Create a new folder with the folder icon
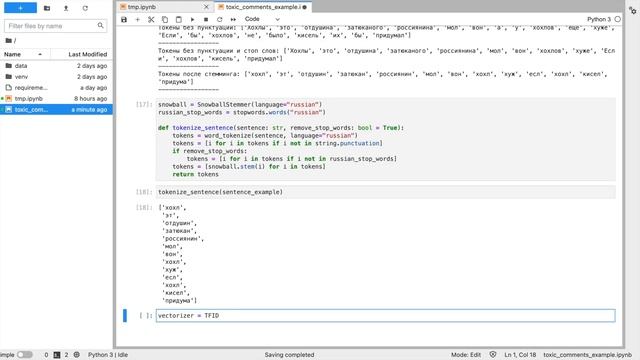The height and width of the screenshot is (360, 640). [47, 8]
